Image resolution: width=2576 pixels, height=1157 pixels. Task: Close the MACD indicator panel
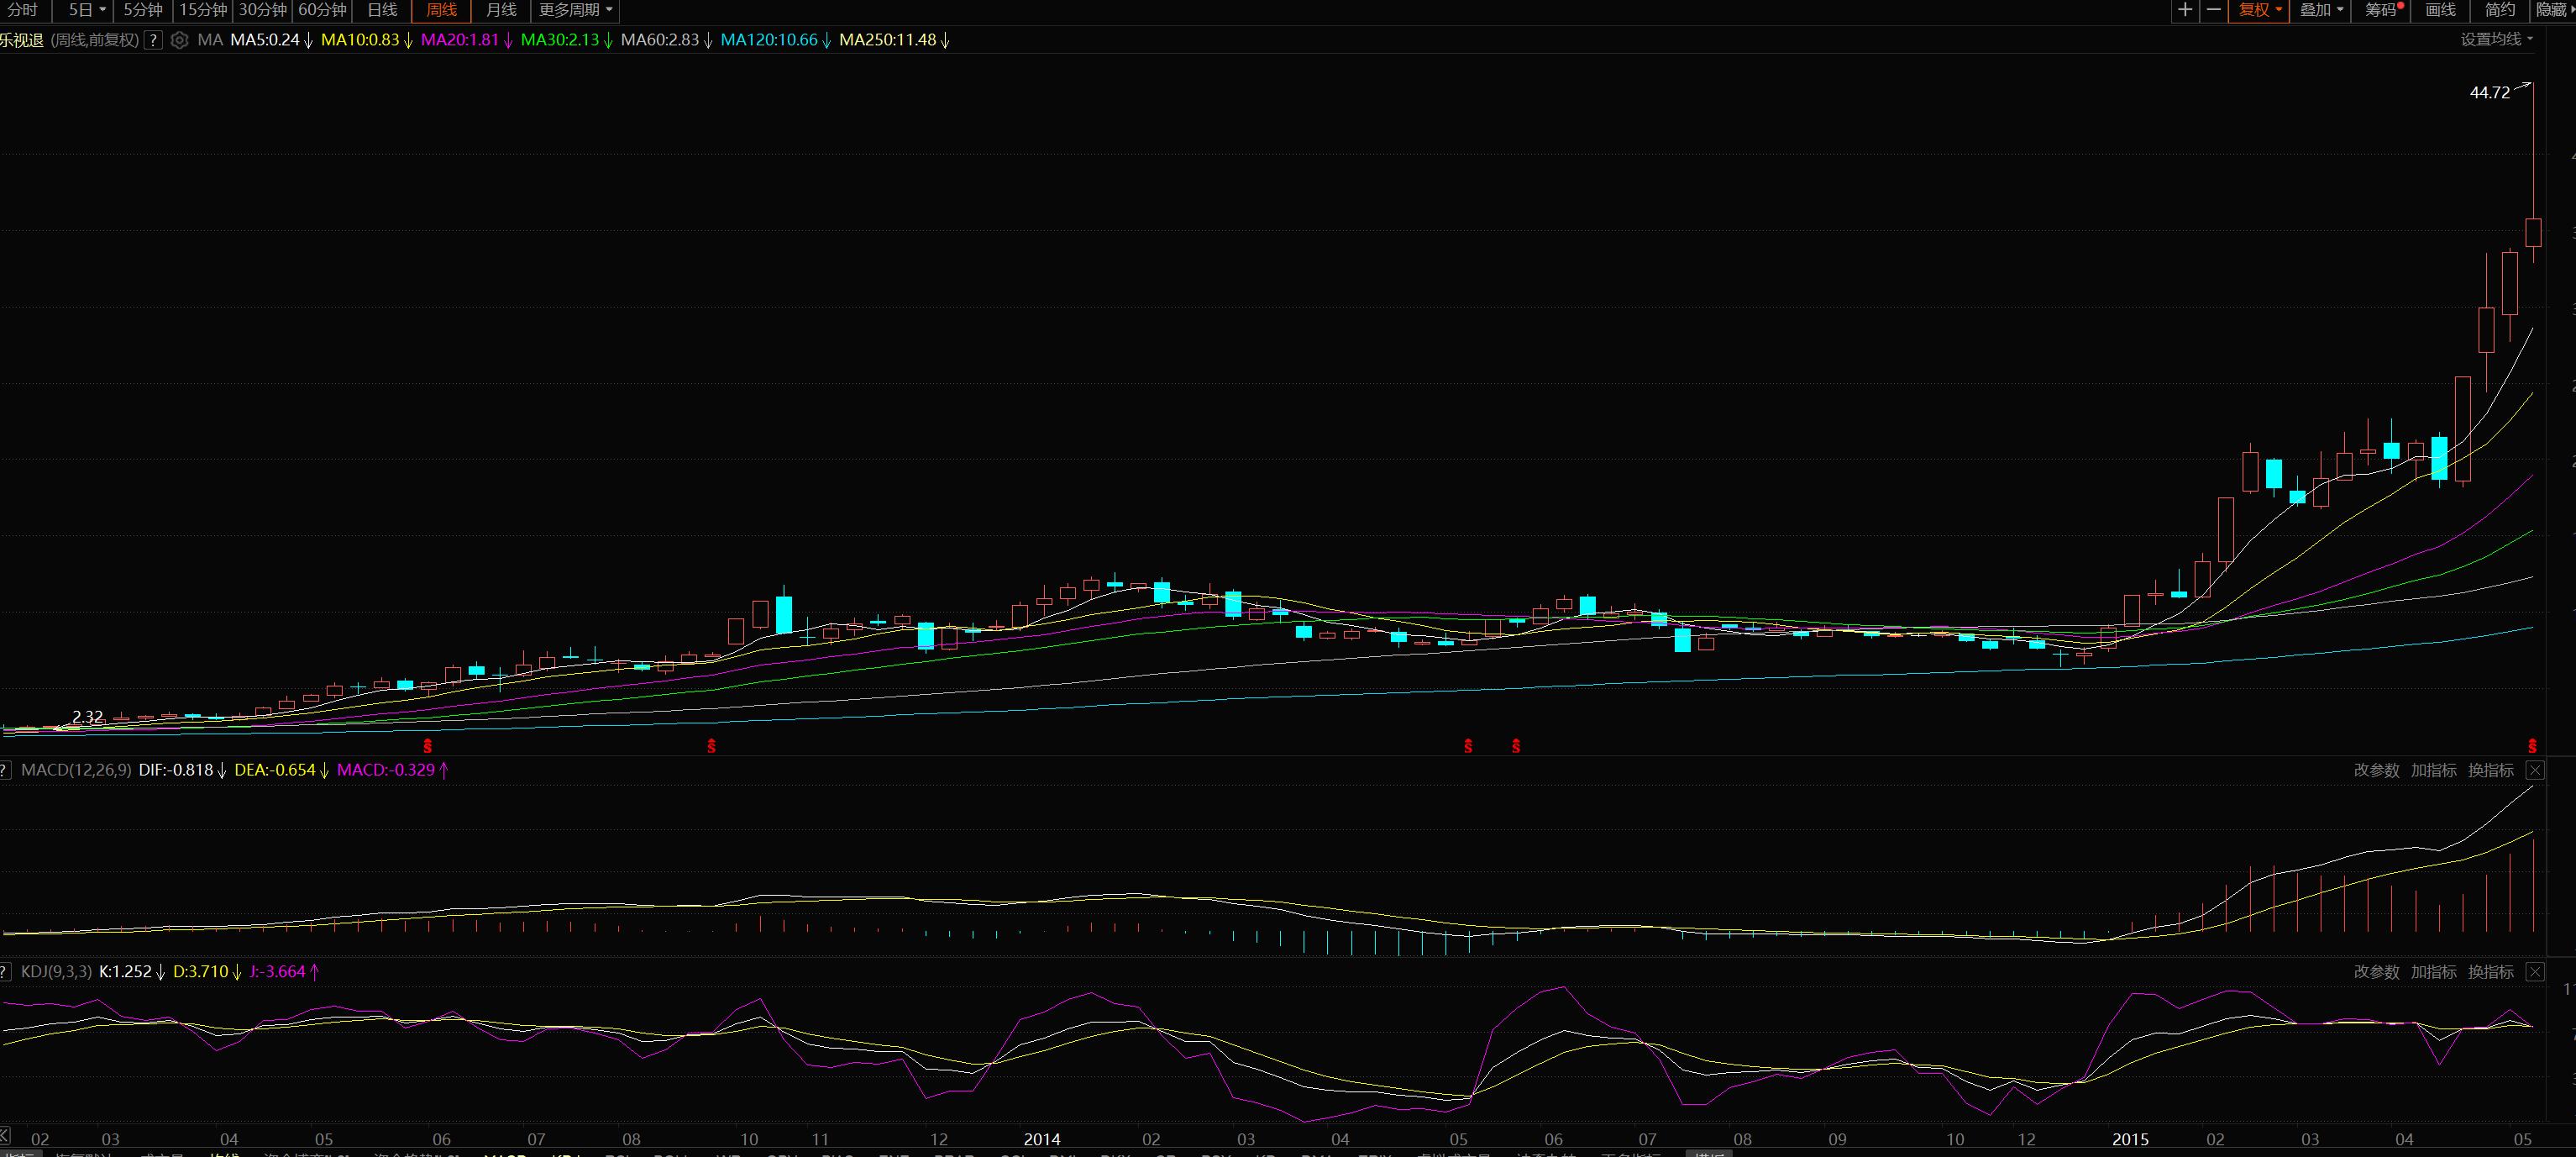2535,770
